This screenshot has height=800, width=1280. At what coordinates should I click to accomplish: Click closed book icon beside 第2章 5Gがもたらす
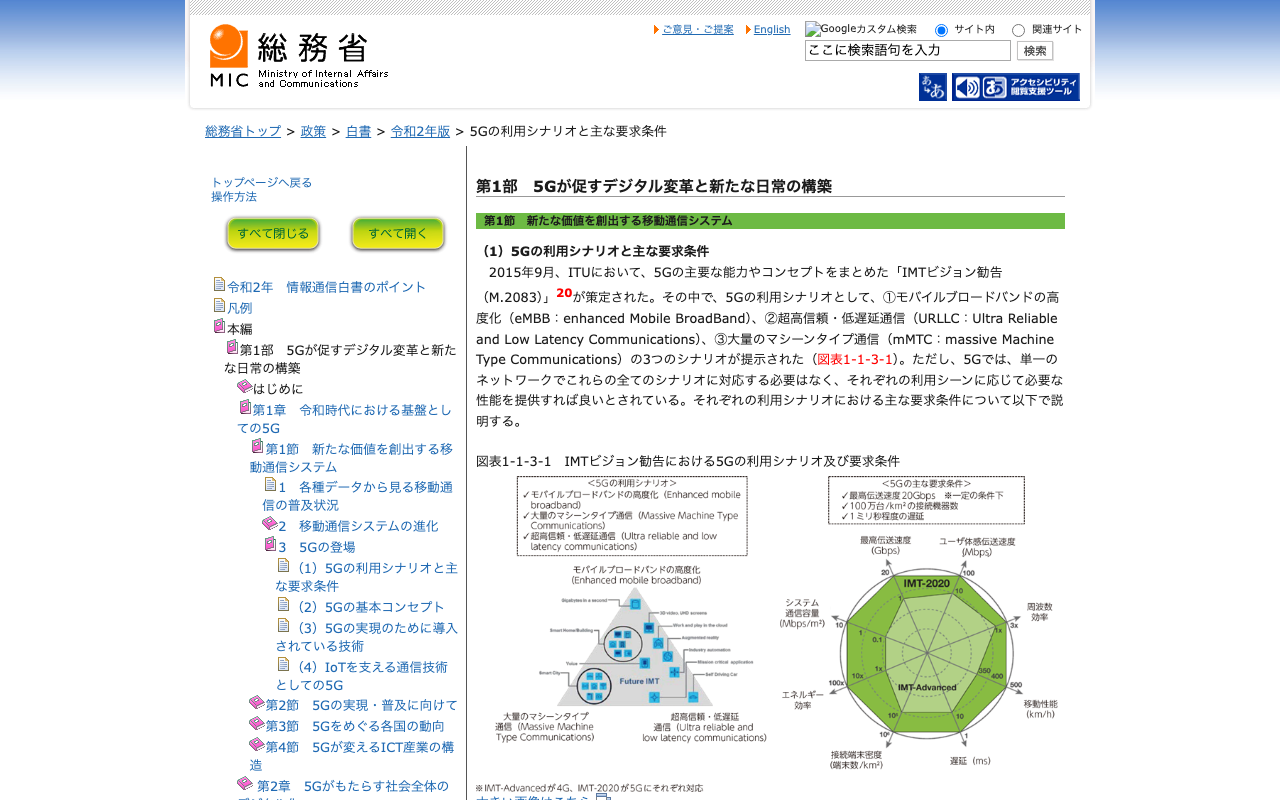pyautogui.click(x=245, y=783)
